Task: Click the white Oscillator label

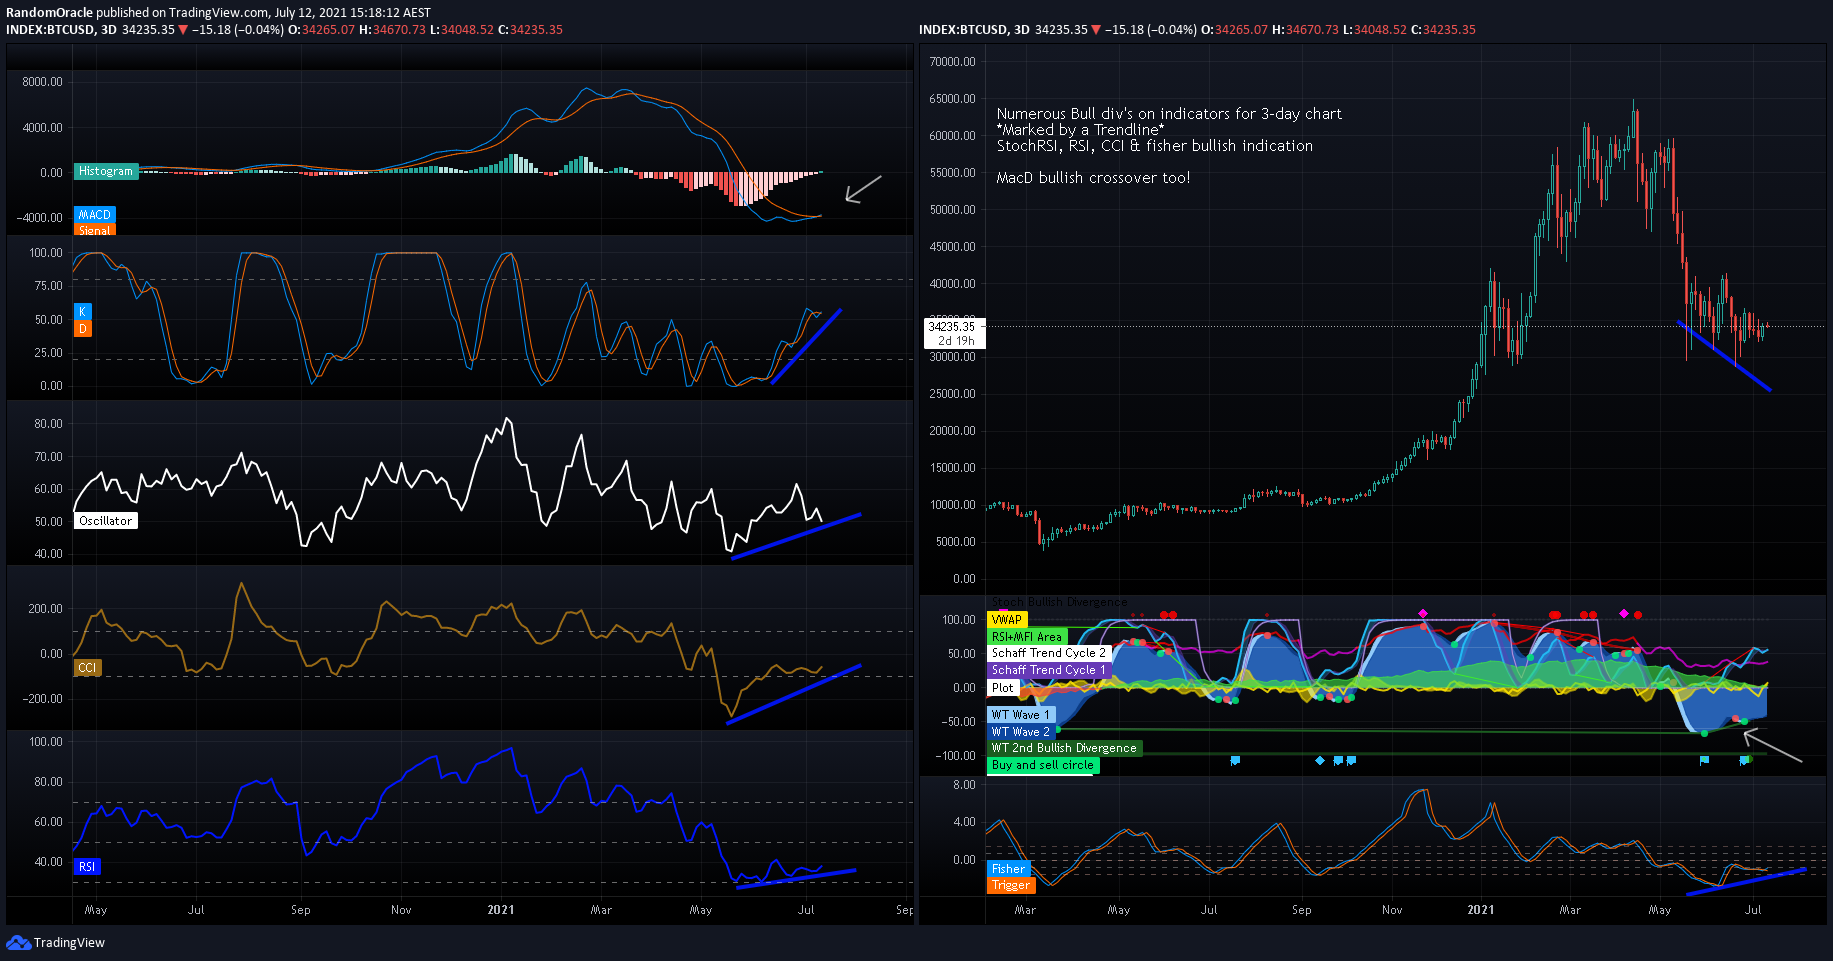Action: pyautogui.click(x=106, y=520)
